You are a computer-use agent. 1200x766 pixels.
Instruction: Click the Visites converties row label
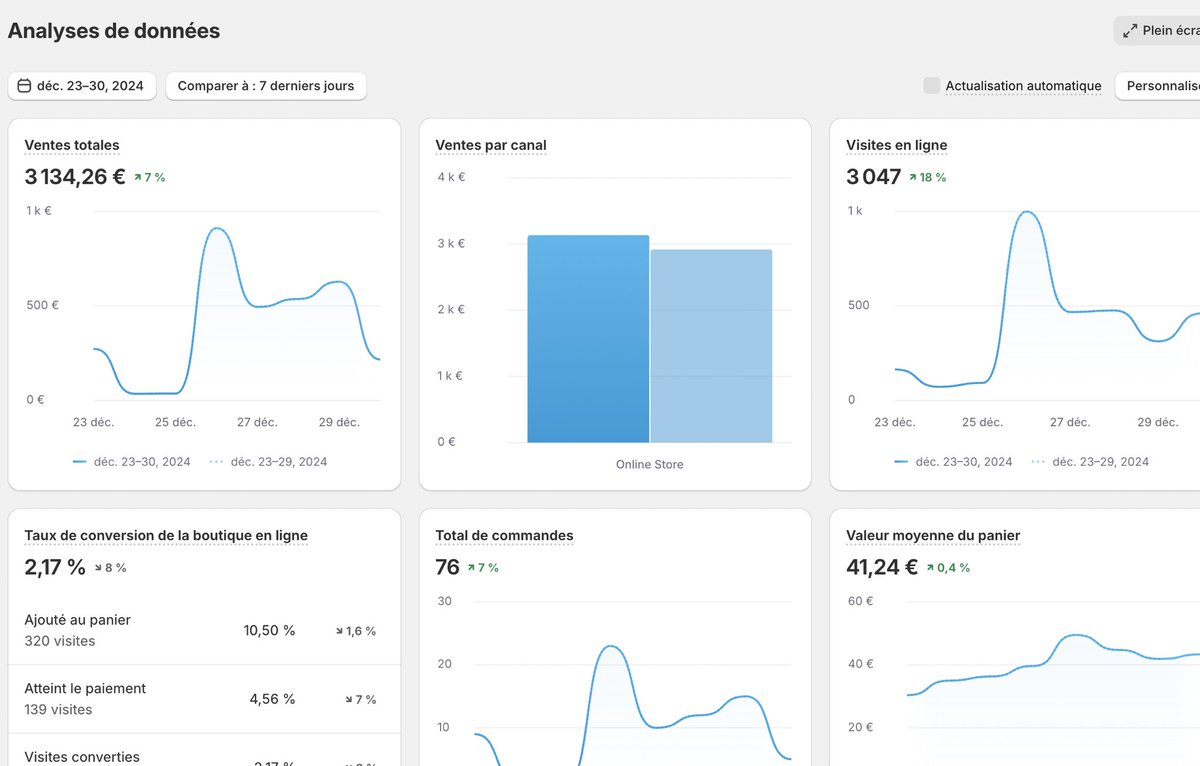point(82,757)
